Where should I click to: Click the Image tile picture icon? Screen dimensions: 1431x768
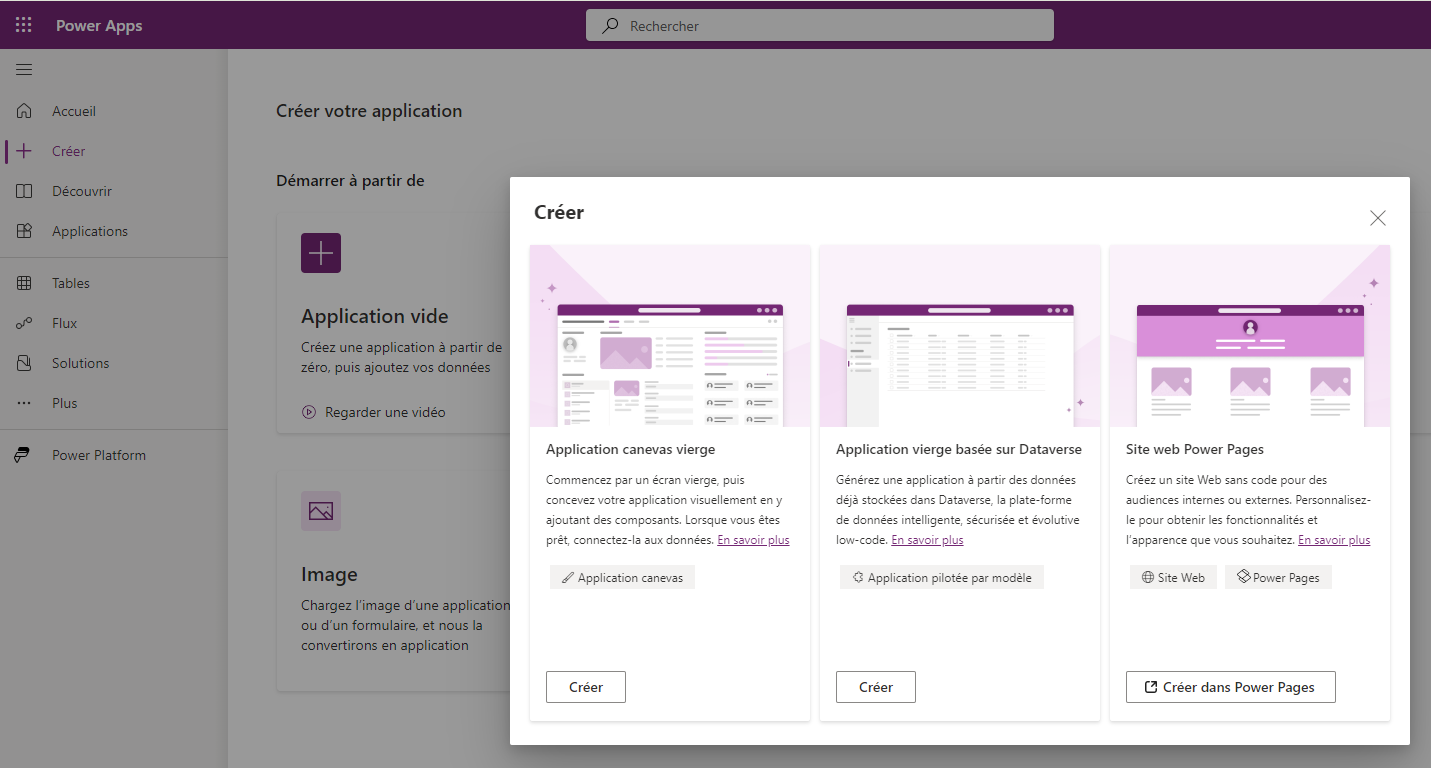tap(320, 511)
